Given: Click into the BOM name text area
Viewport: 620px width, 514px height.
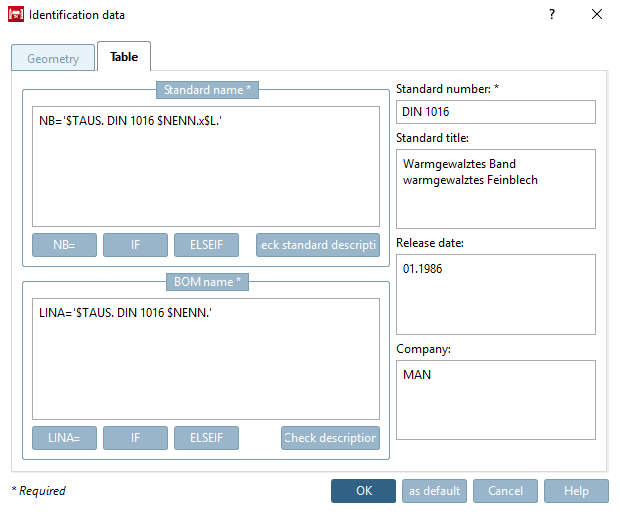Looking at the screenshot, I should (206, 359).
